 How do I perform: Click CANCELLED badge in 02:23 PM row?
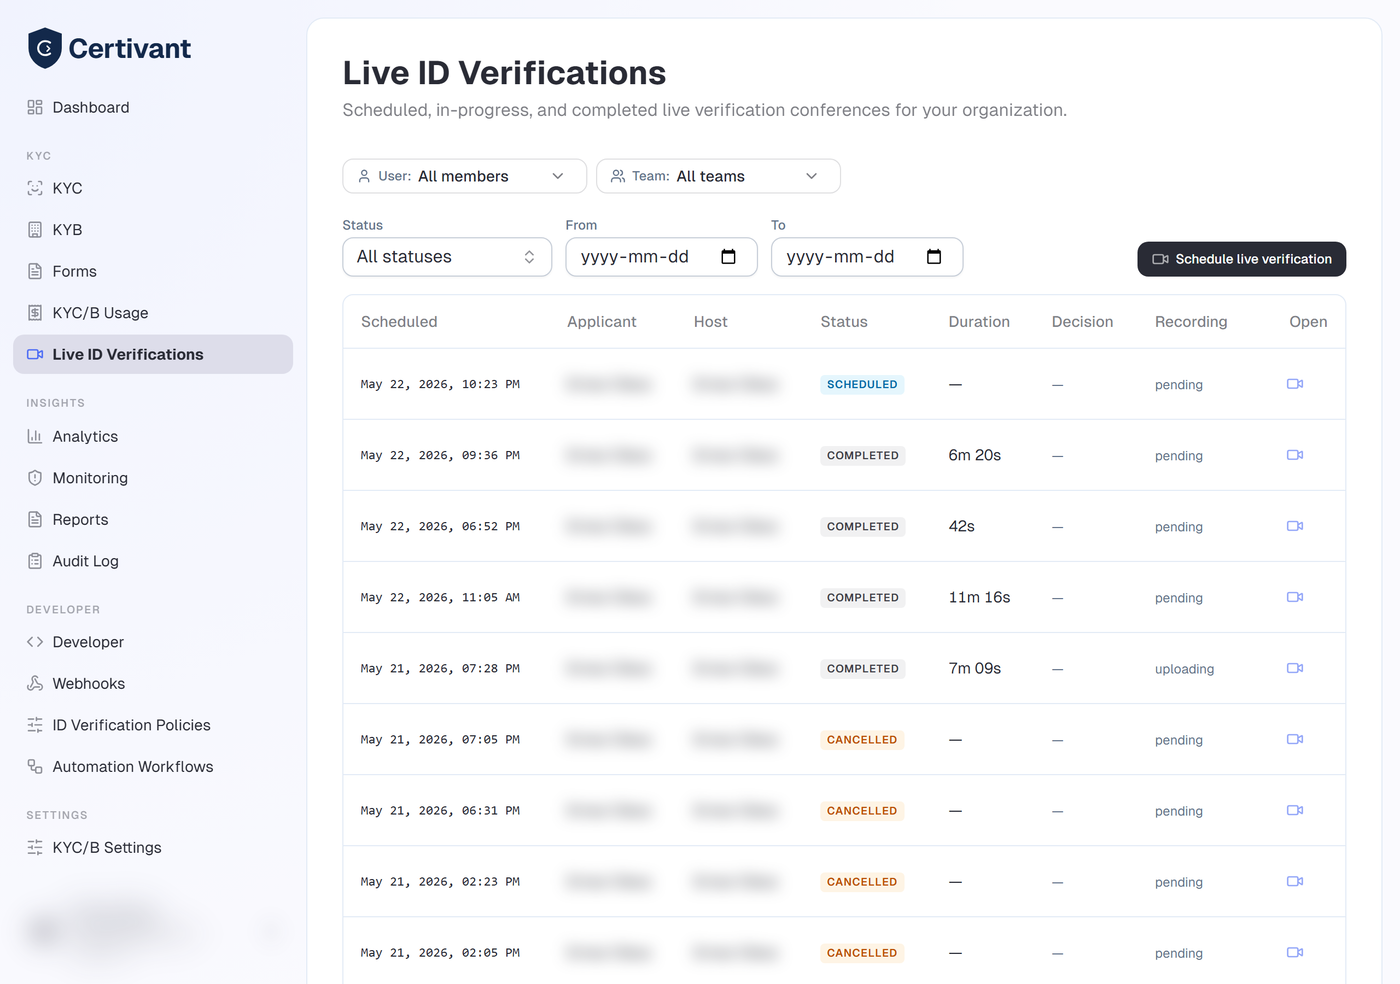point(862,881)
